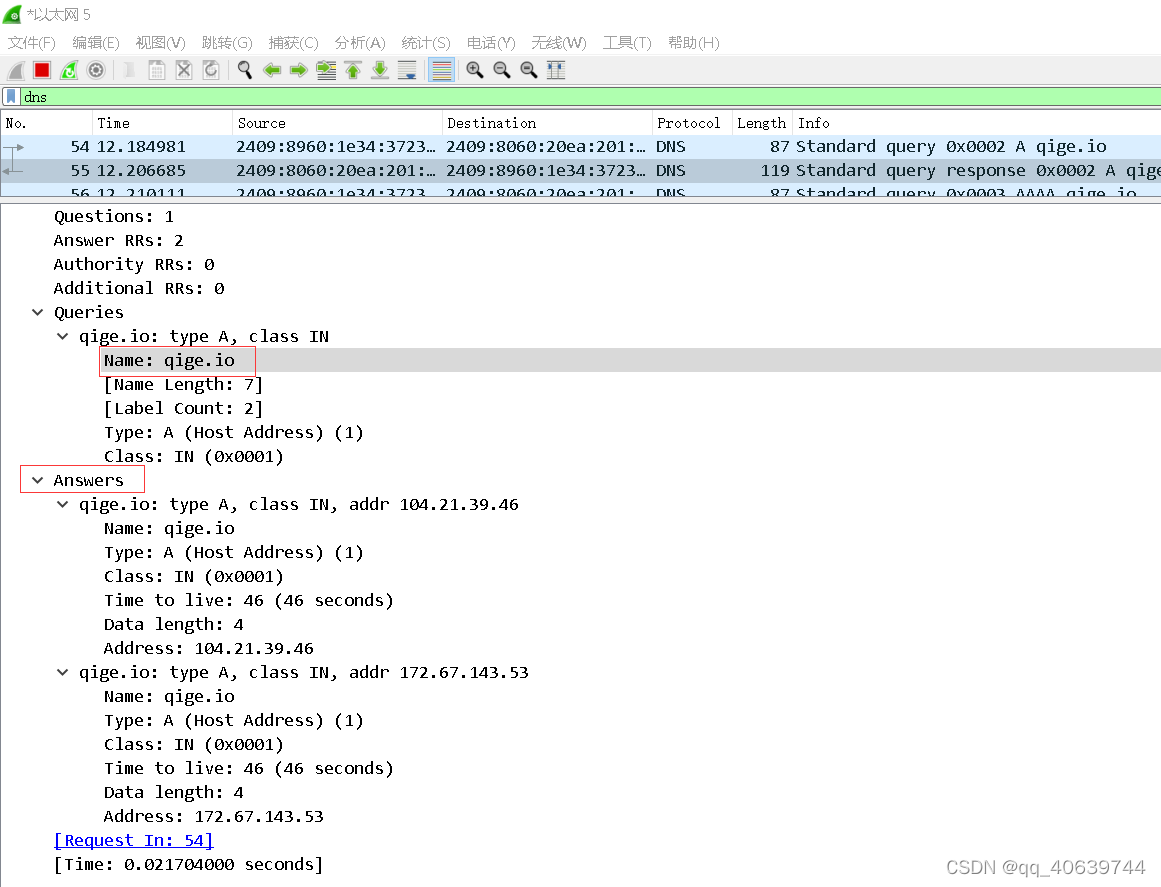
Task: Open the 编辑(E) menu
Action: (96, 43)
